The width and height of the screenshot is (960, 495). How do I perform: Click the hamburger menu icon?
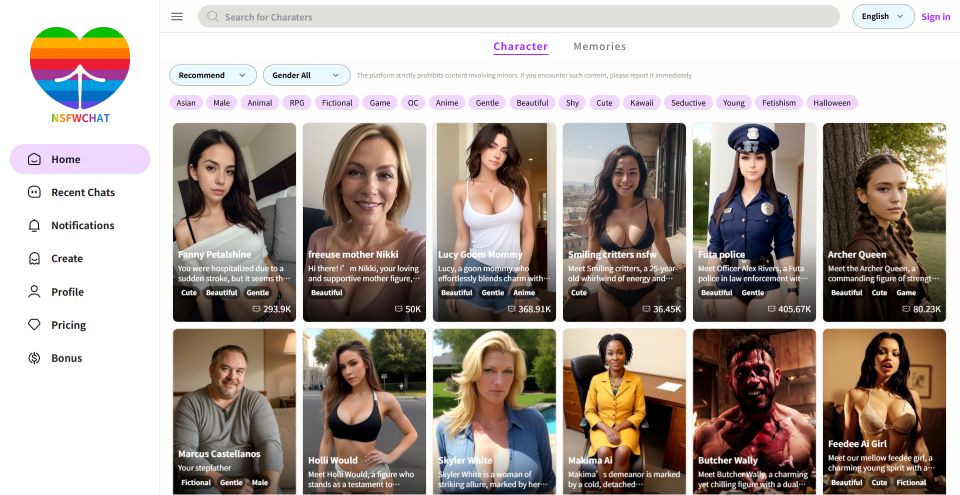click(x=177, y=16)
